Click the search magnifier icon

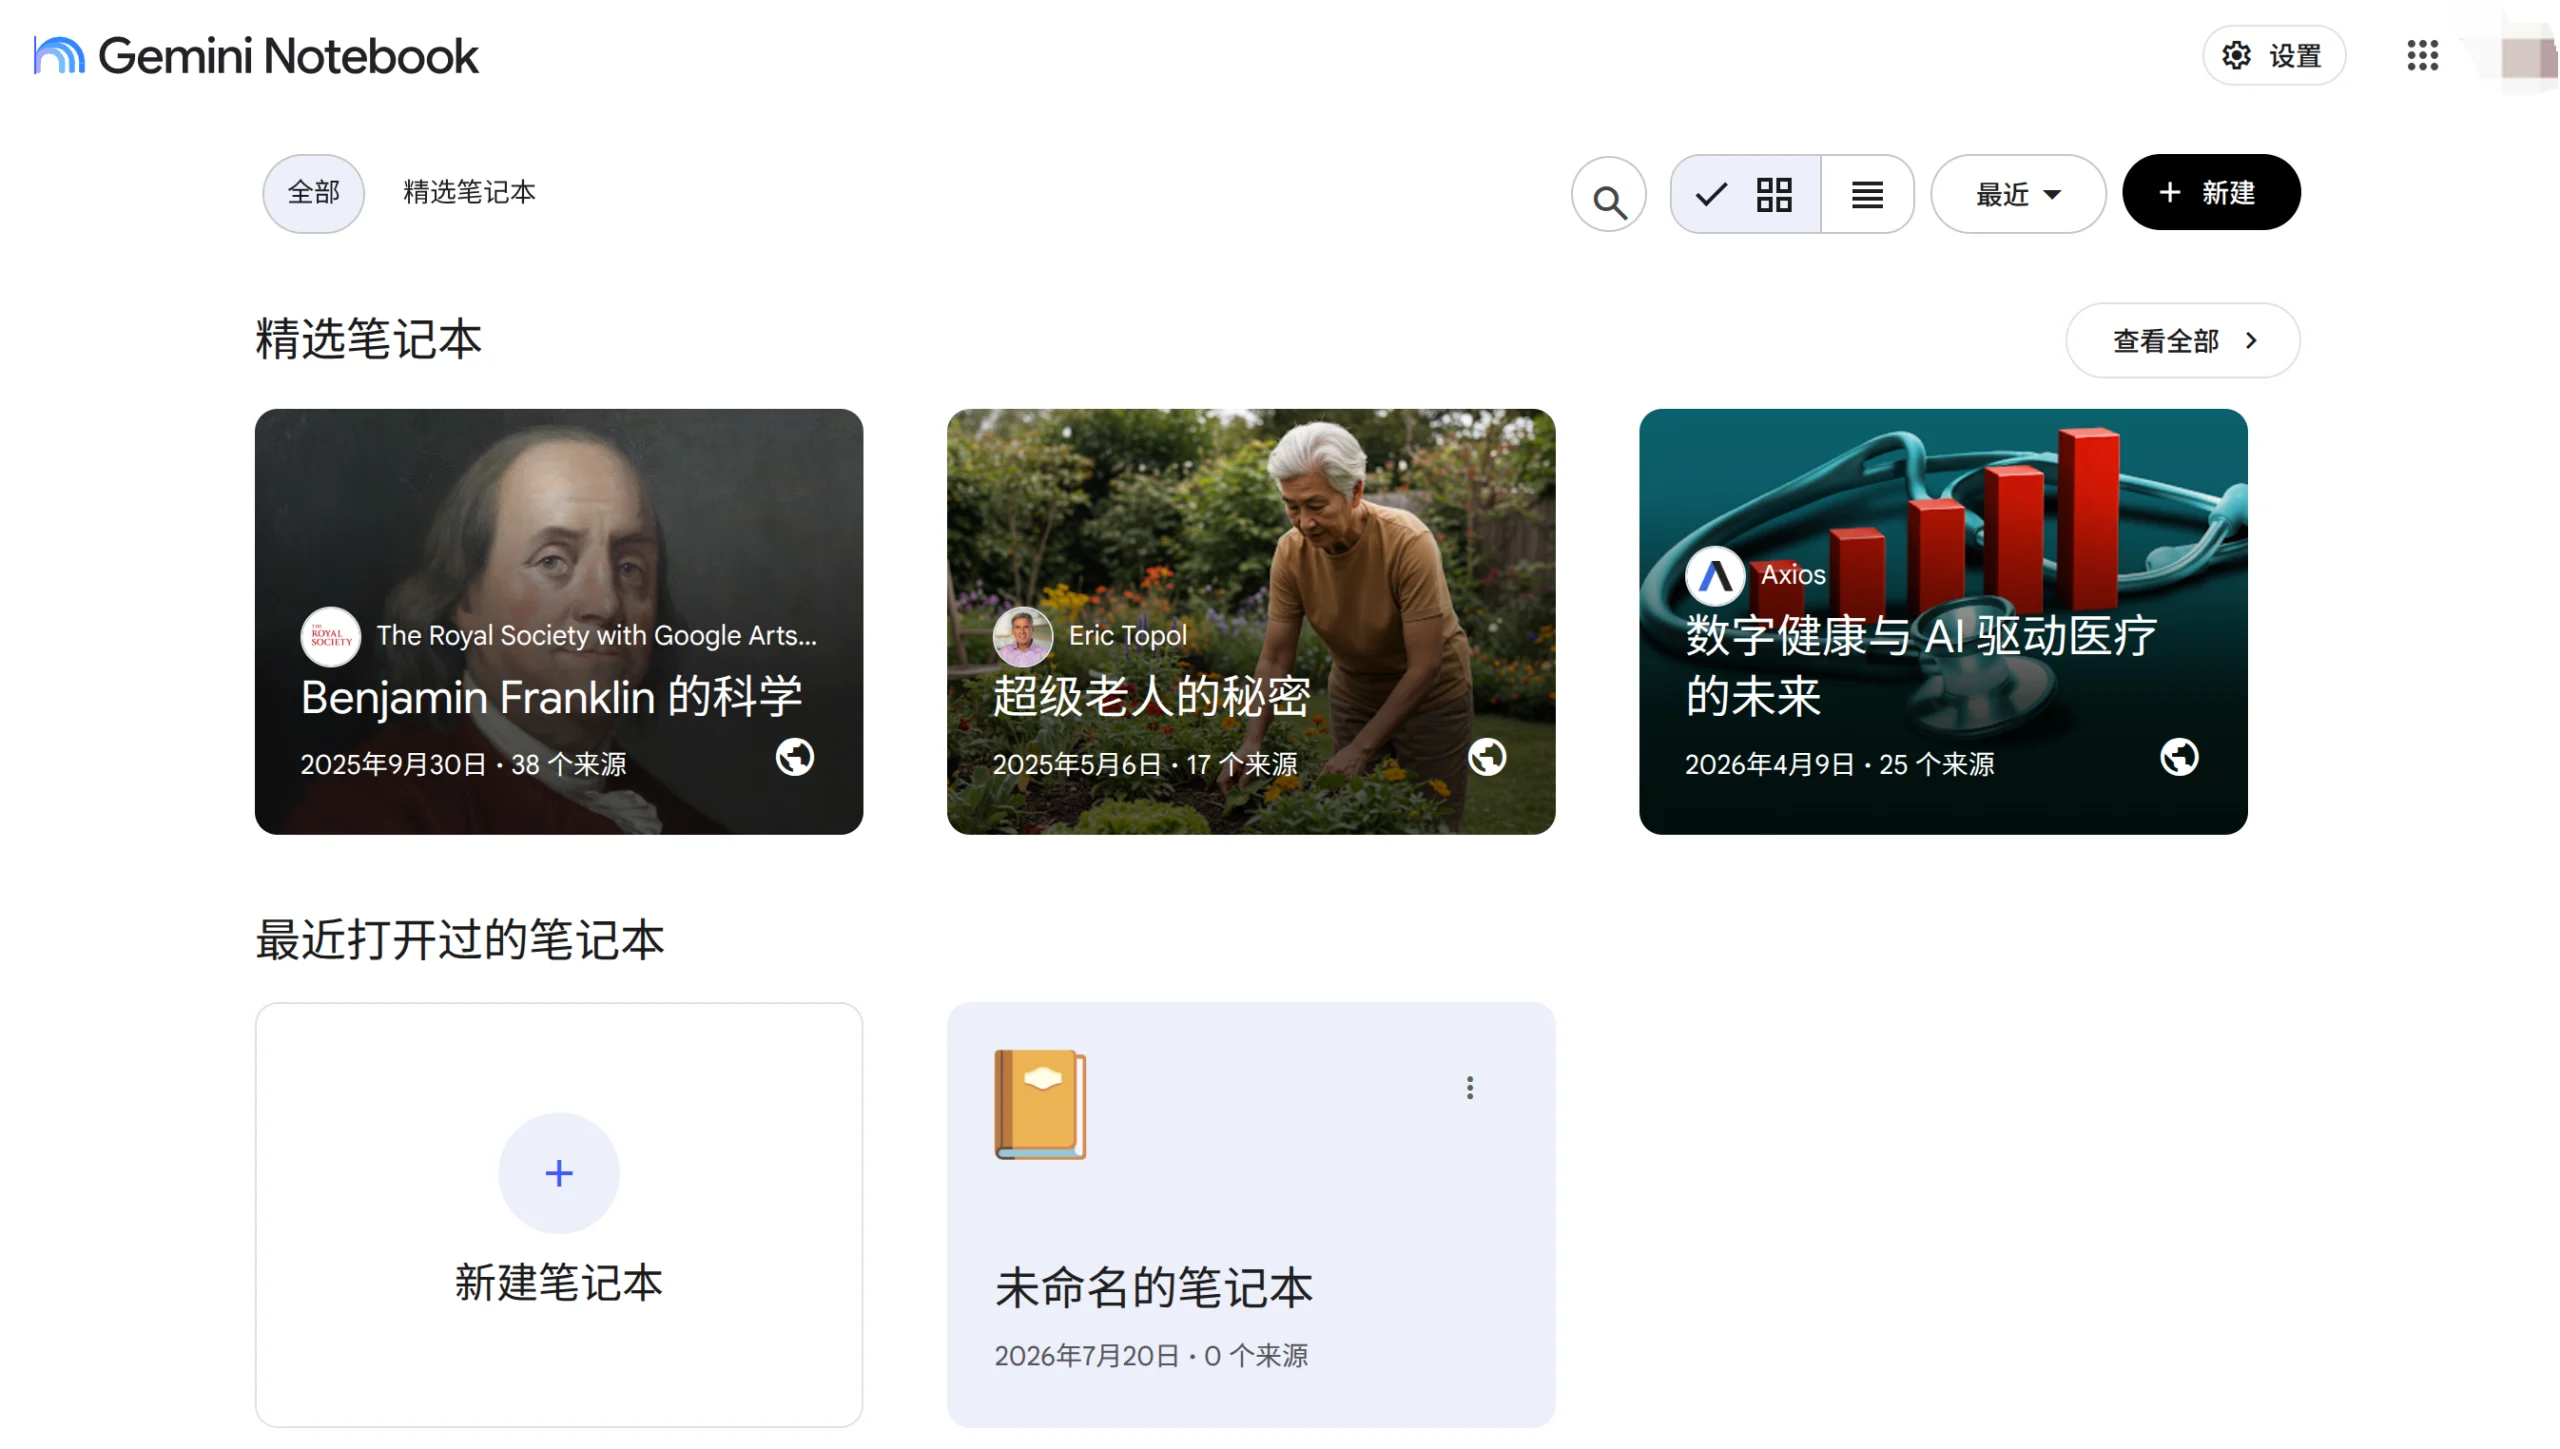point(1609,194)
